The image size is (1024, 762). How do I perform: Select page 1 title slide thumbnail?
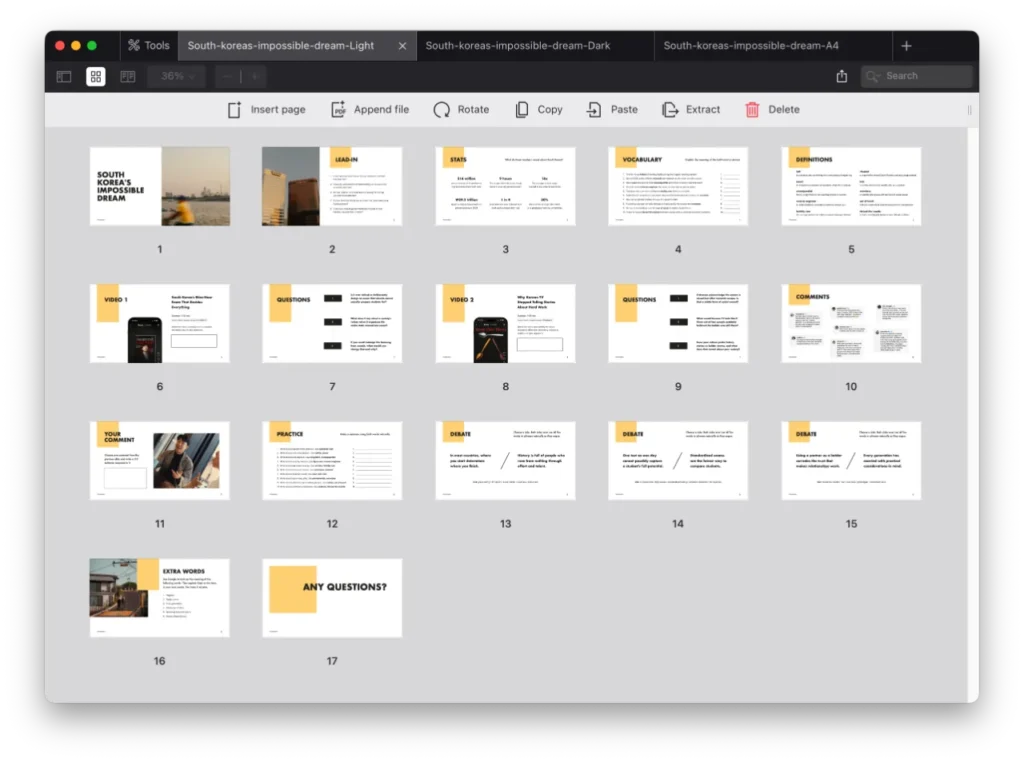(x=160, y=186)
